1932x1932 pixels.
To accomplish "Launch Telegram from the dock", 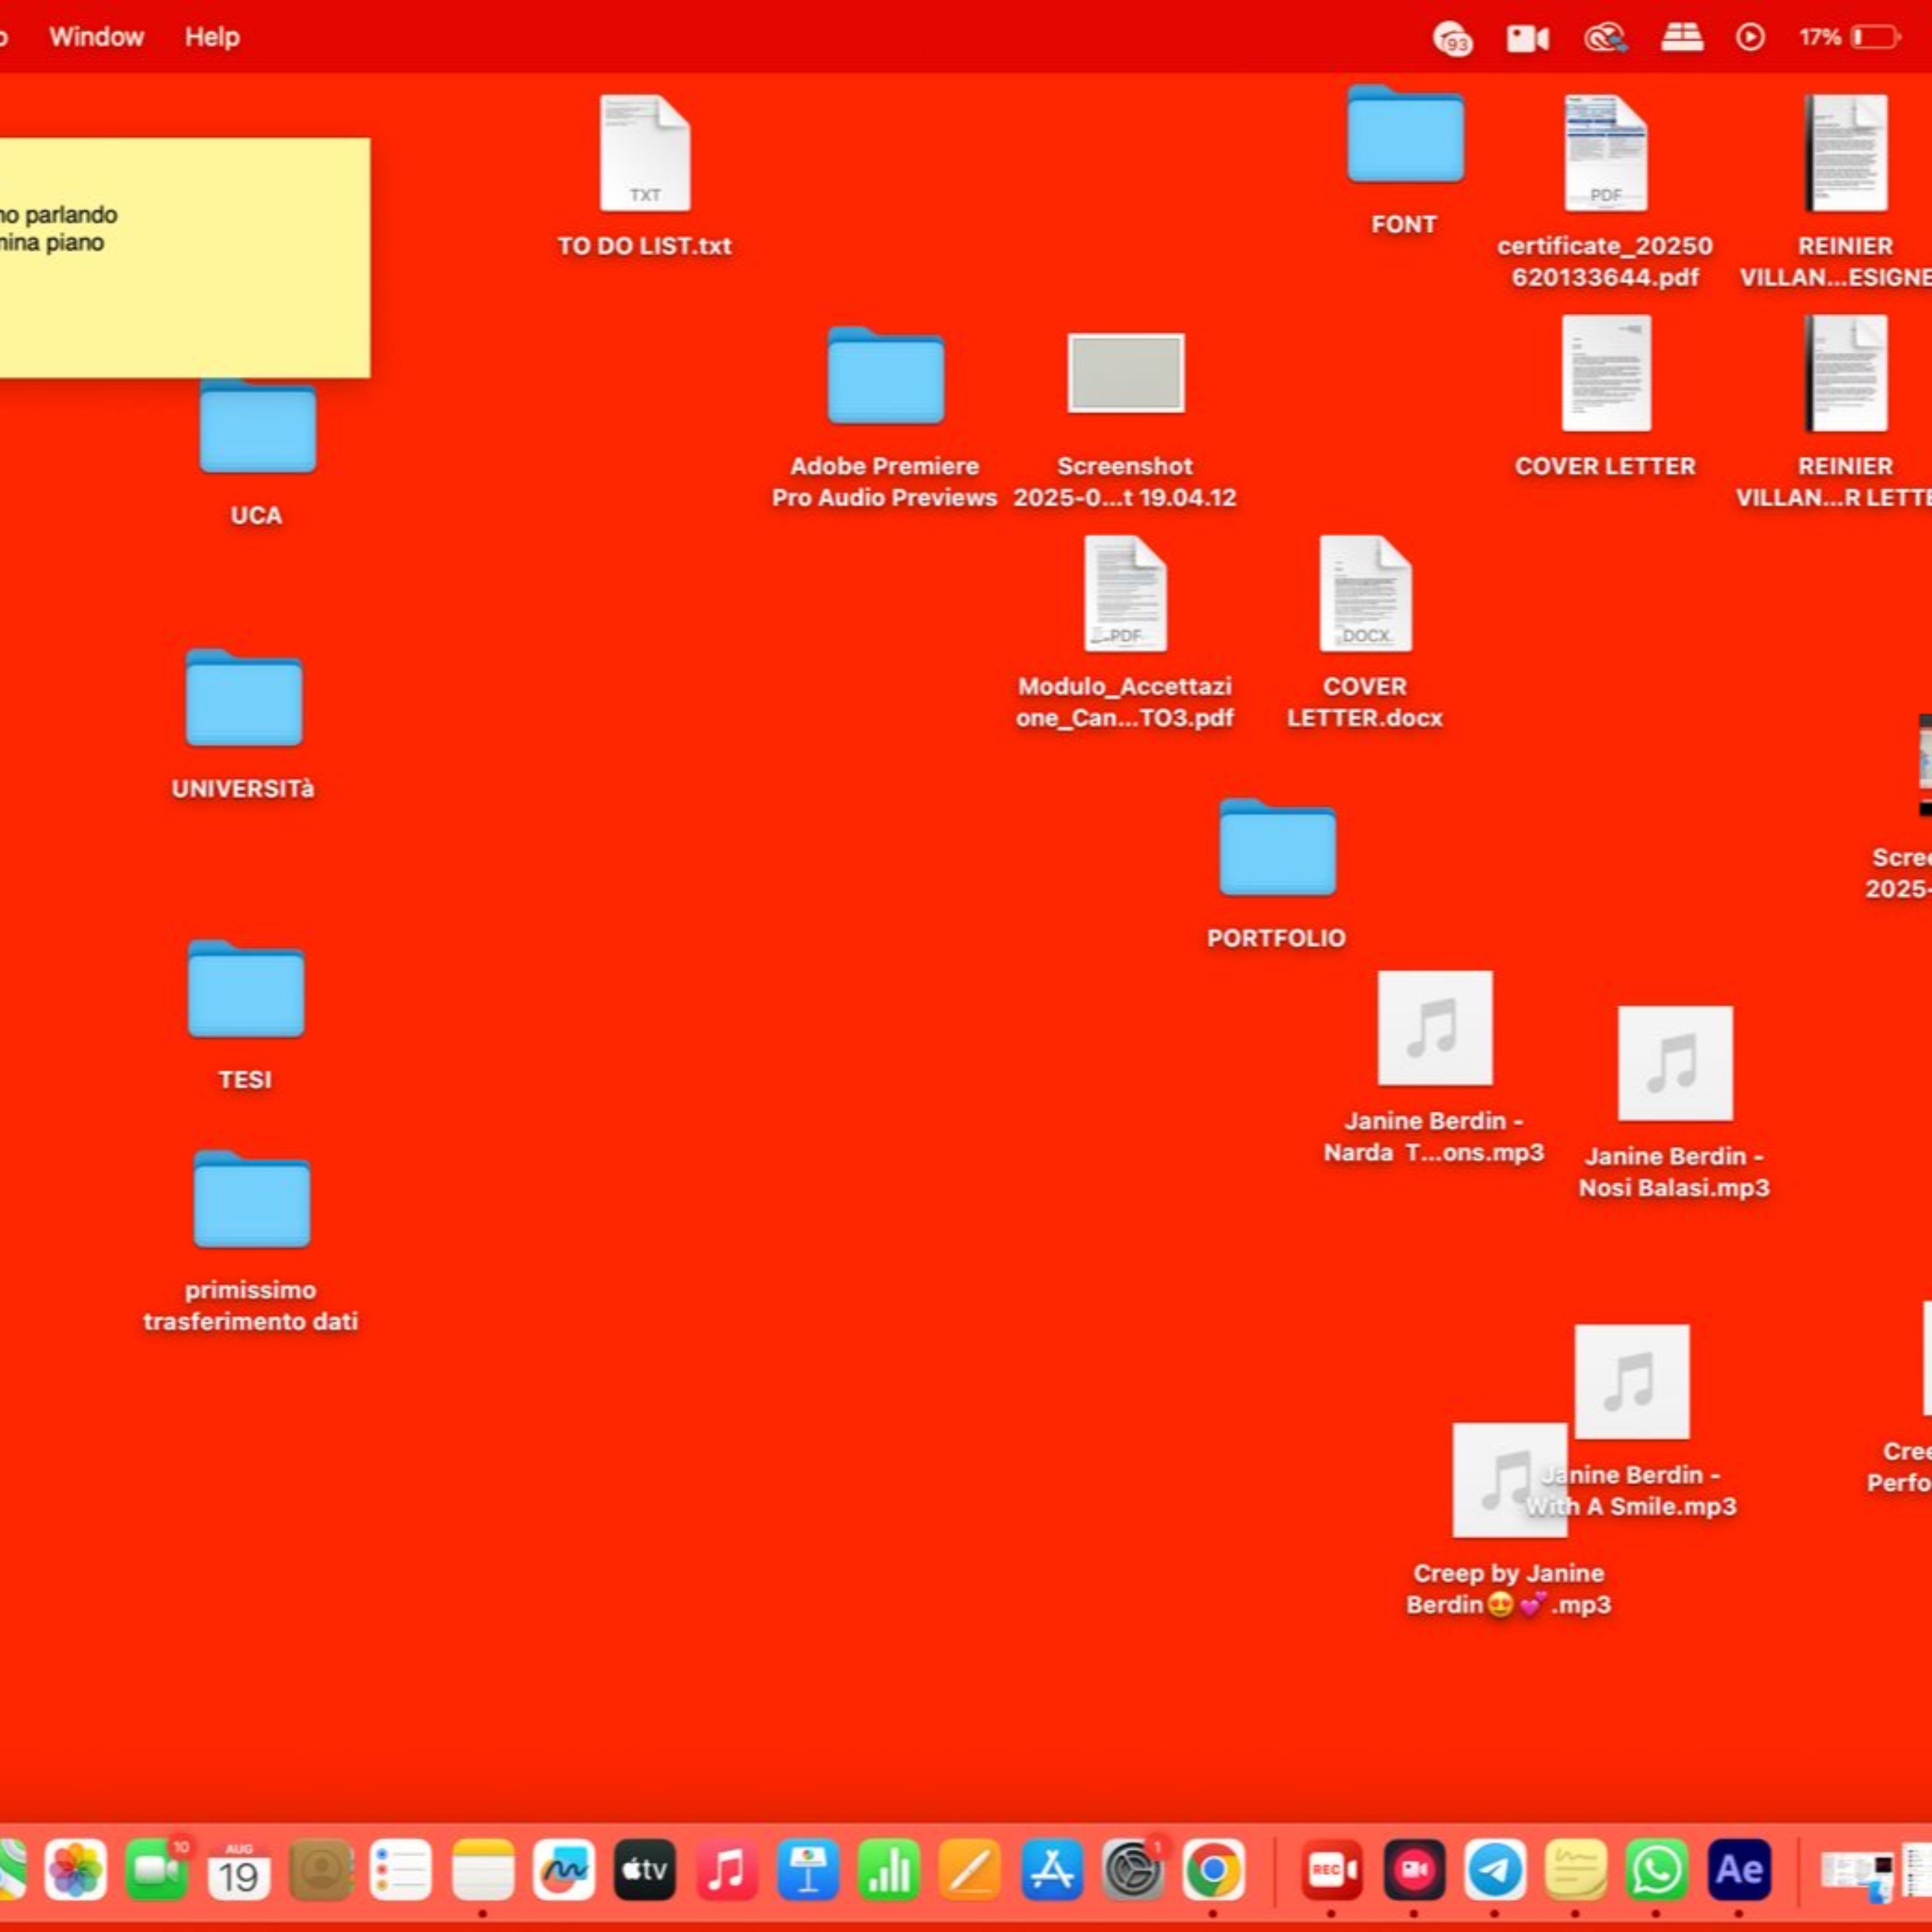I will [x=1495, y=1869].
